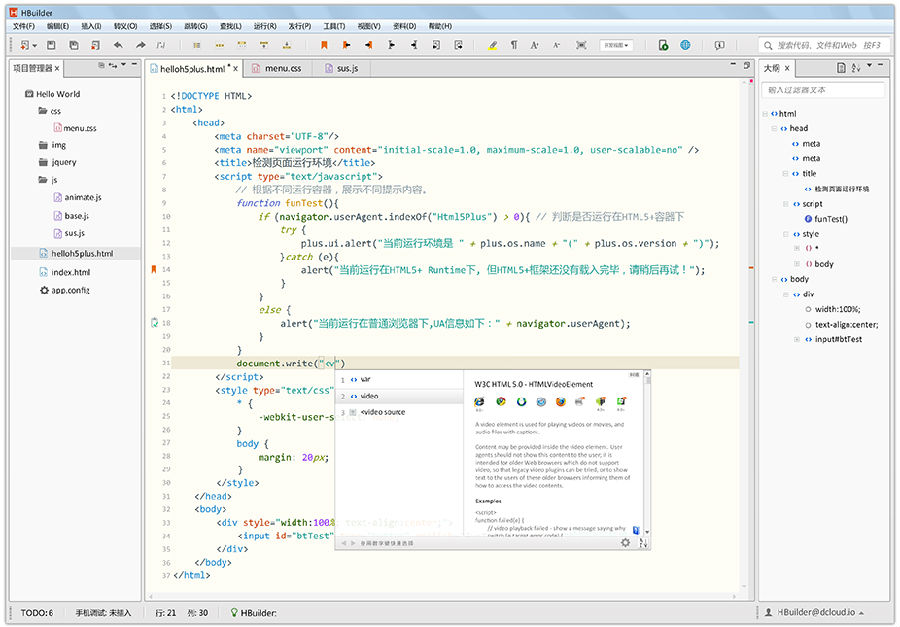Minimize the editor area with its dash button

(x=733, y=65)
